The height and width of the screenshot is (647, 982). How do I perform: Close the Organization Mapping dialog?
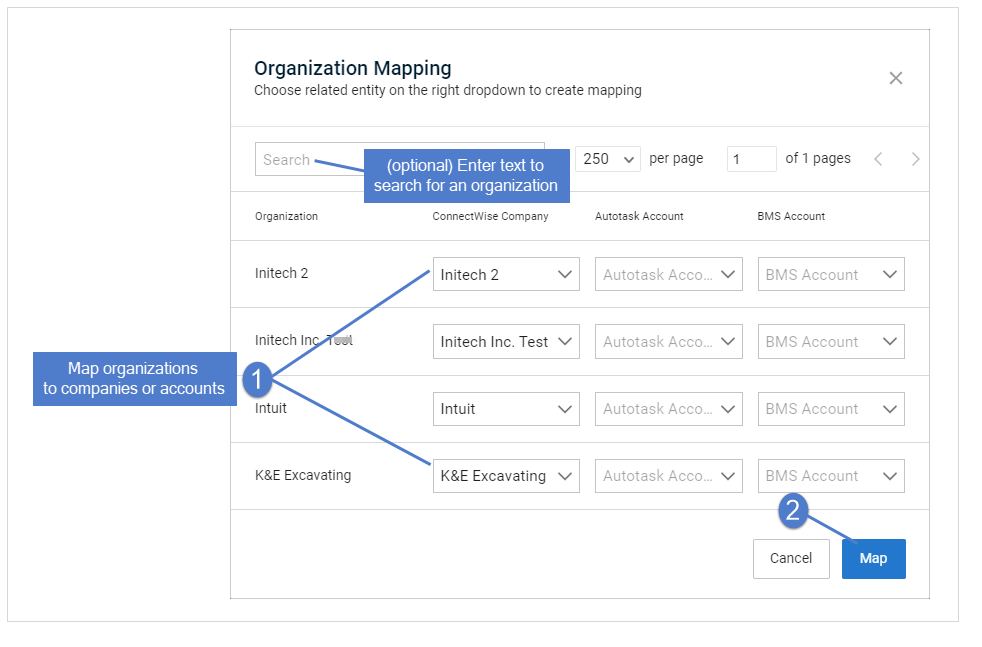(896, 78)
